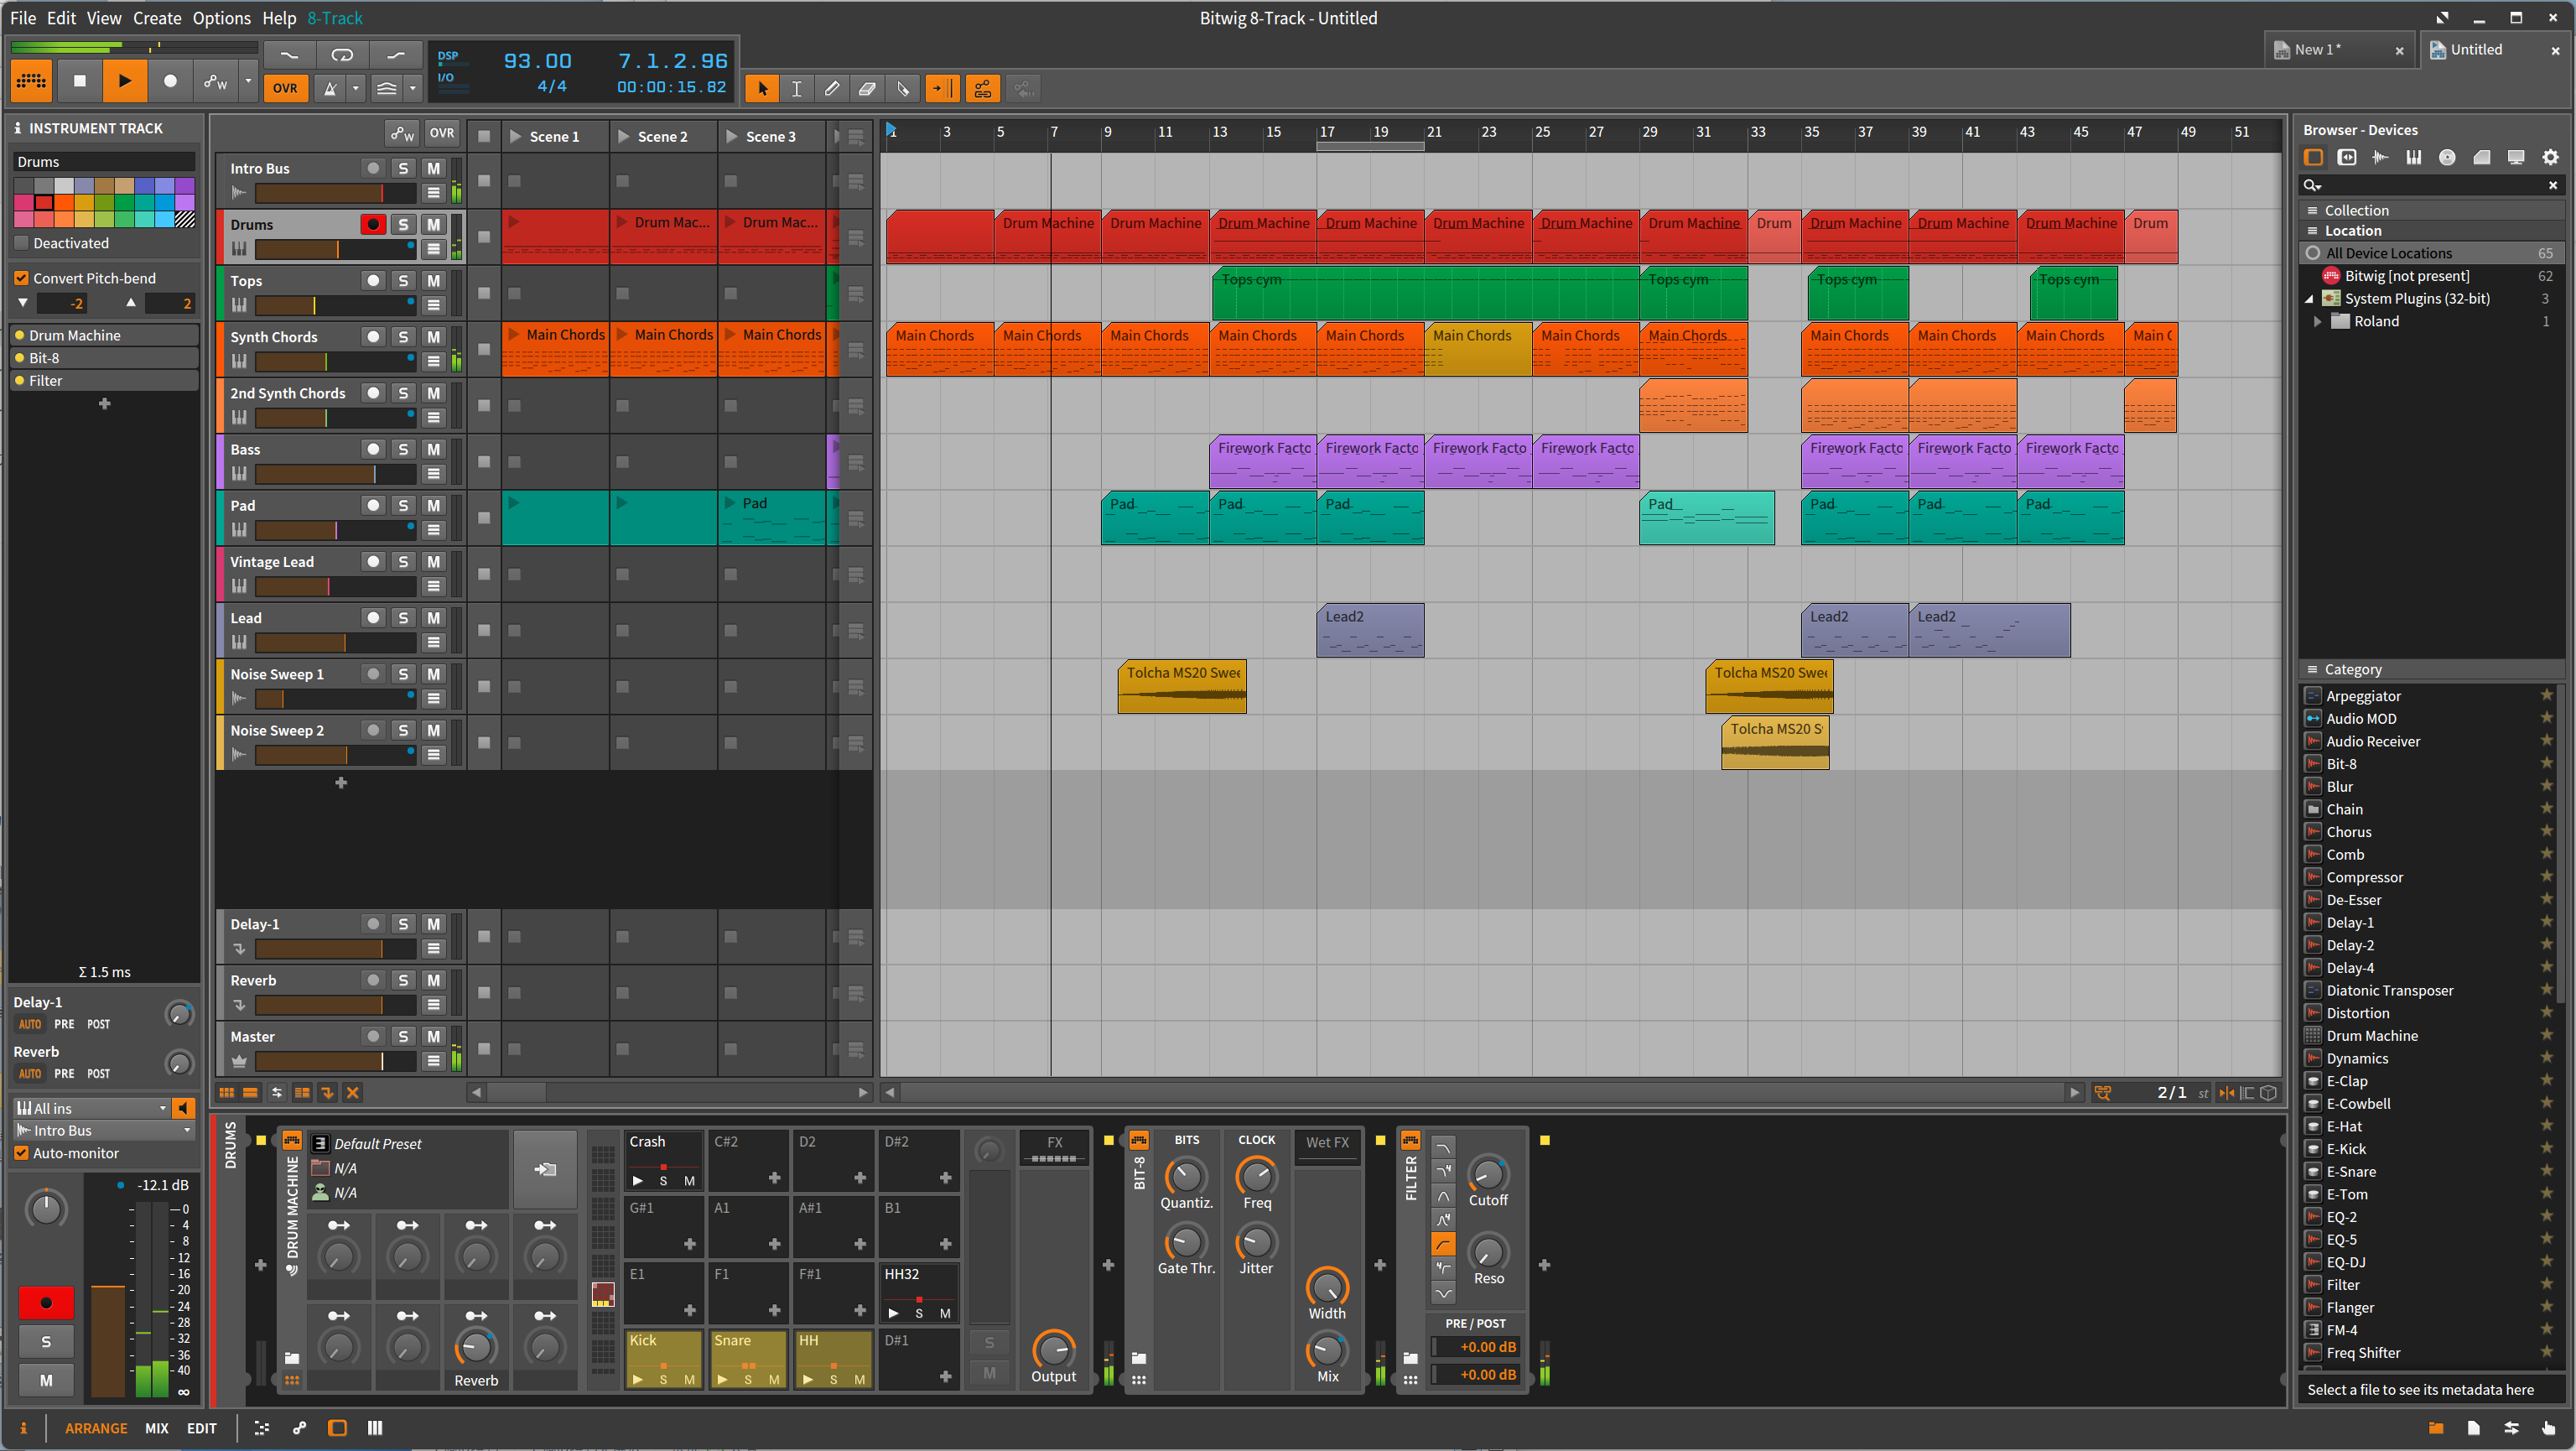Open the automation write mode dropdown arrow

(247, 81)
